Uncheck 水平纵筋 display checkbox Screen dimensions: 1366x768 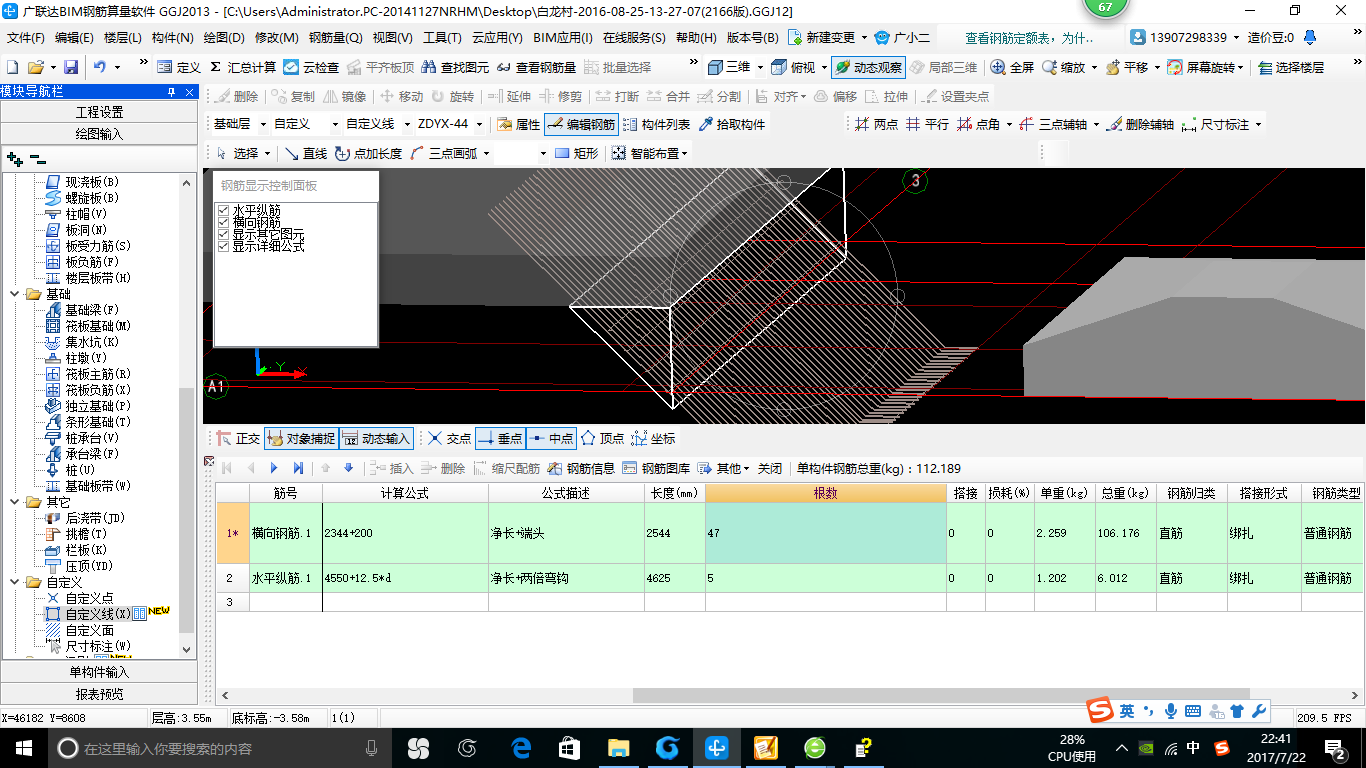(x=224, y=210)
